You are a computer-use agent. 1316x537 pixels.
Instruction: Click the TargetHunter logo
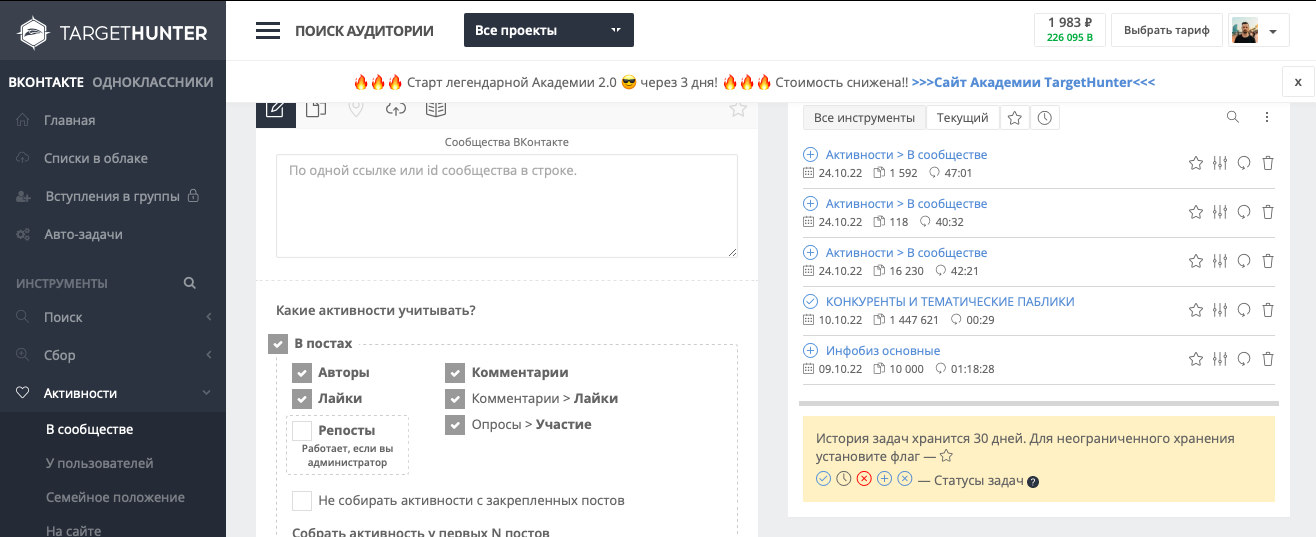tap(113, 33)
